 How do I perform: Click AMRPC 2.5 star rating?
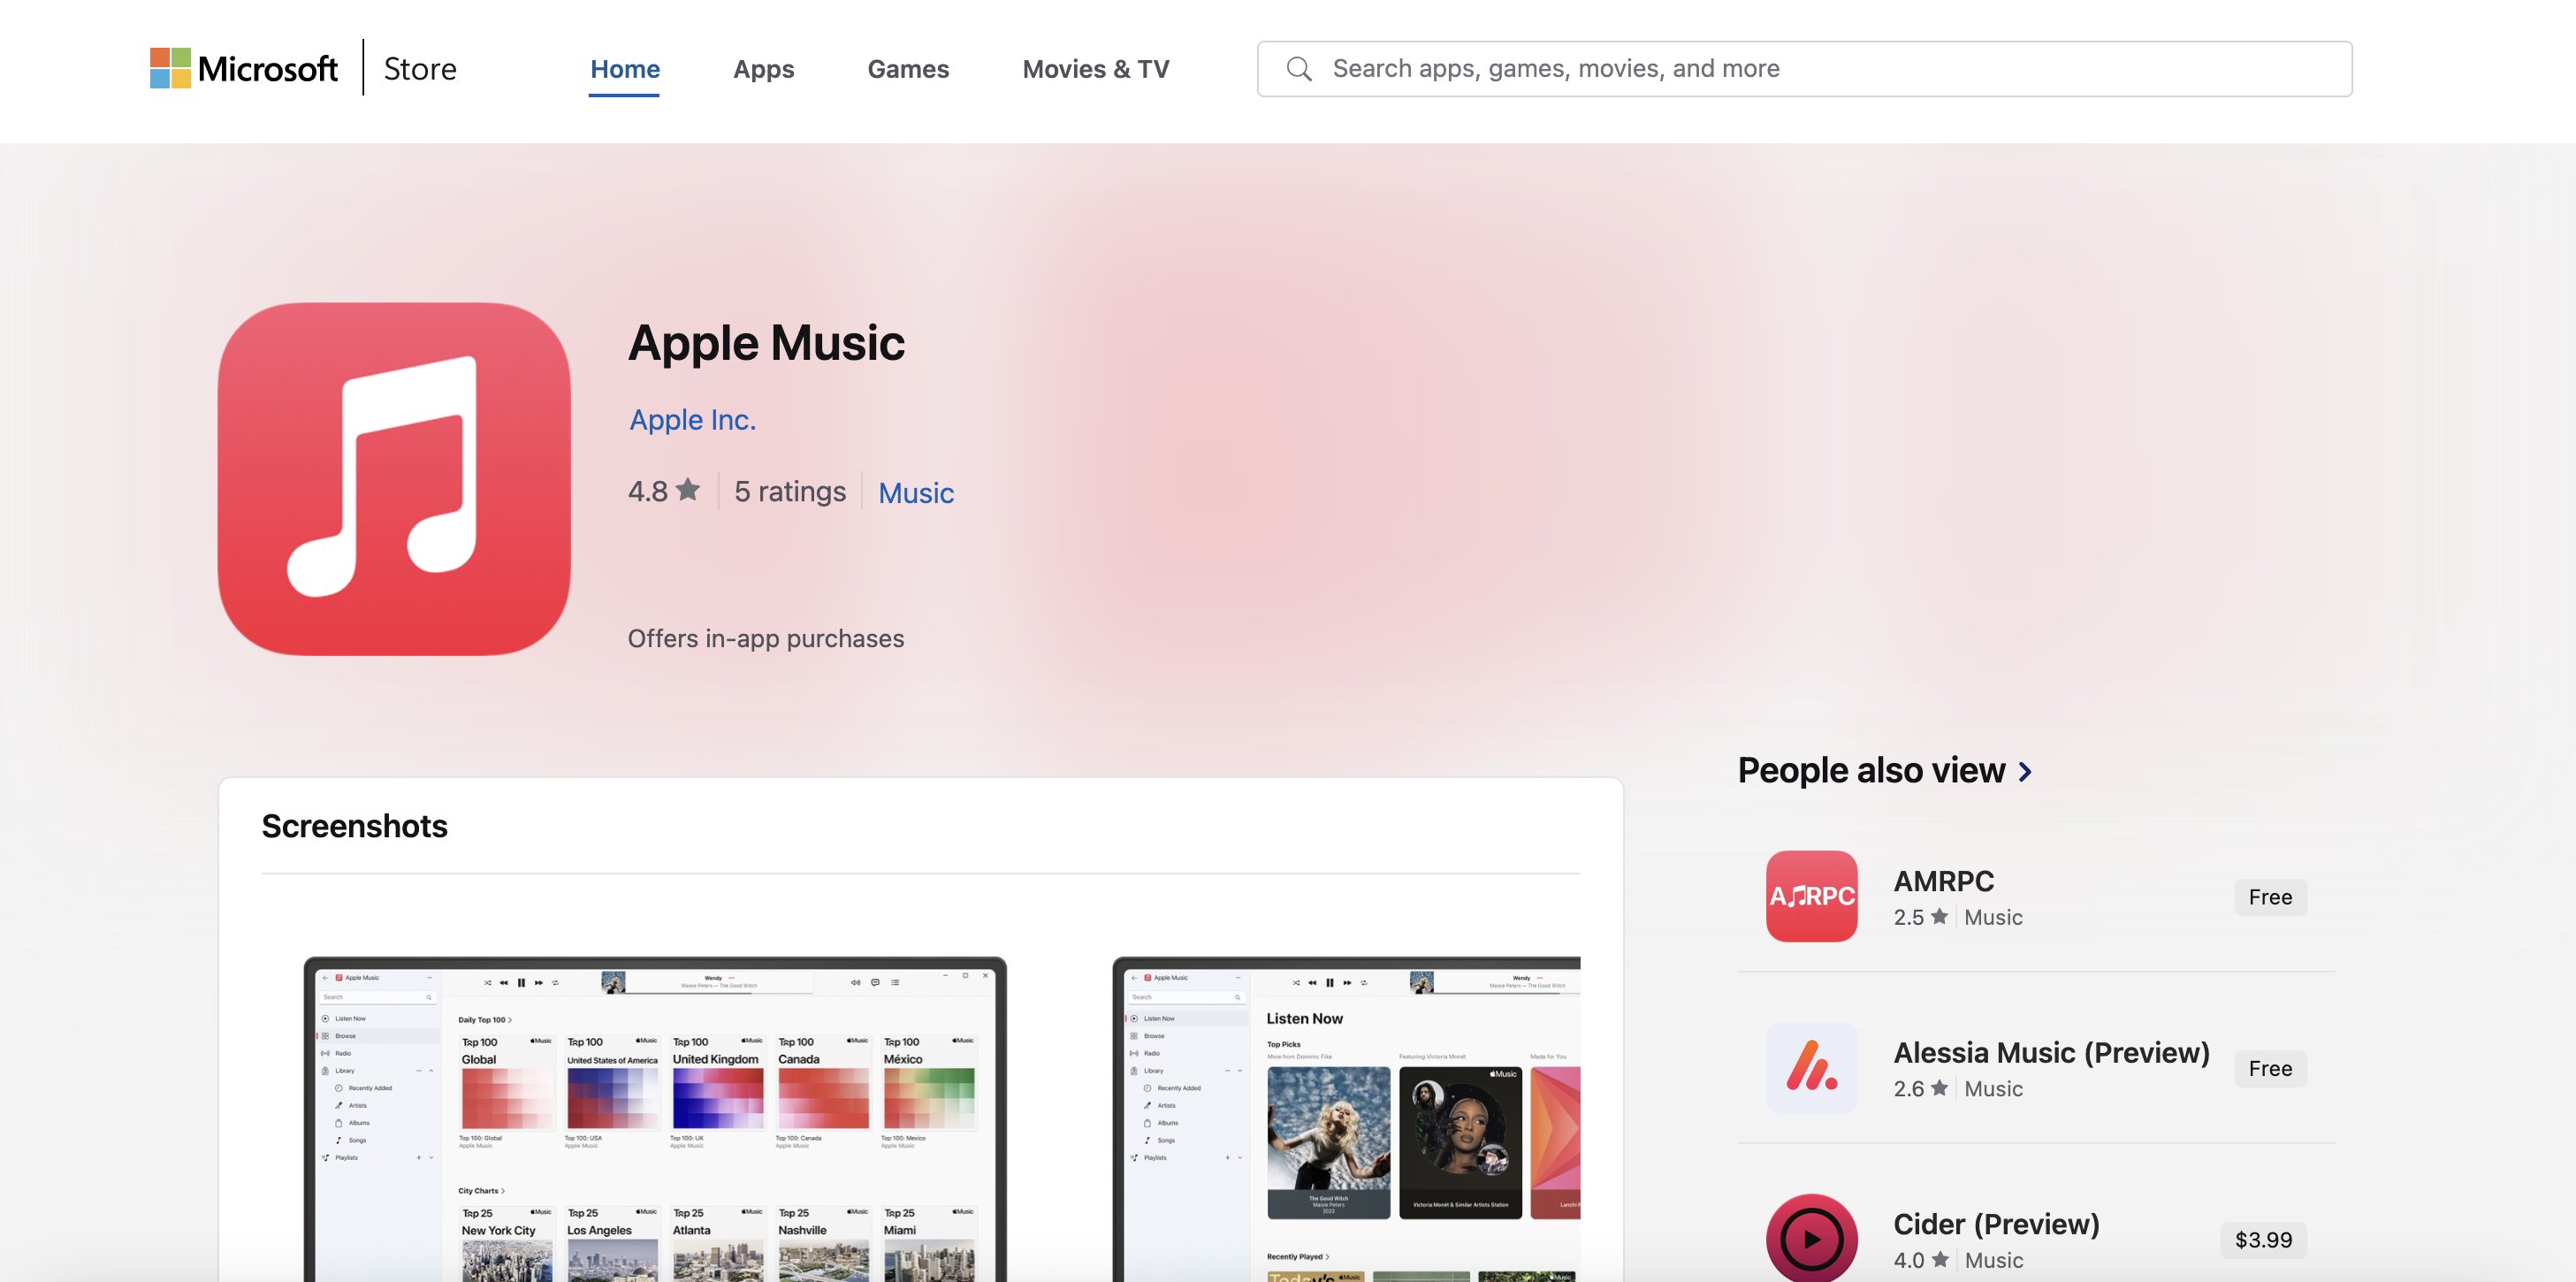(1920, 917)
